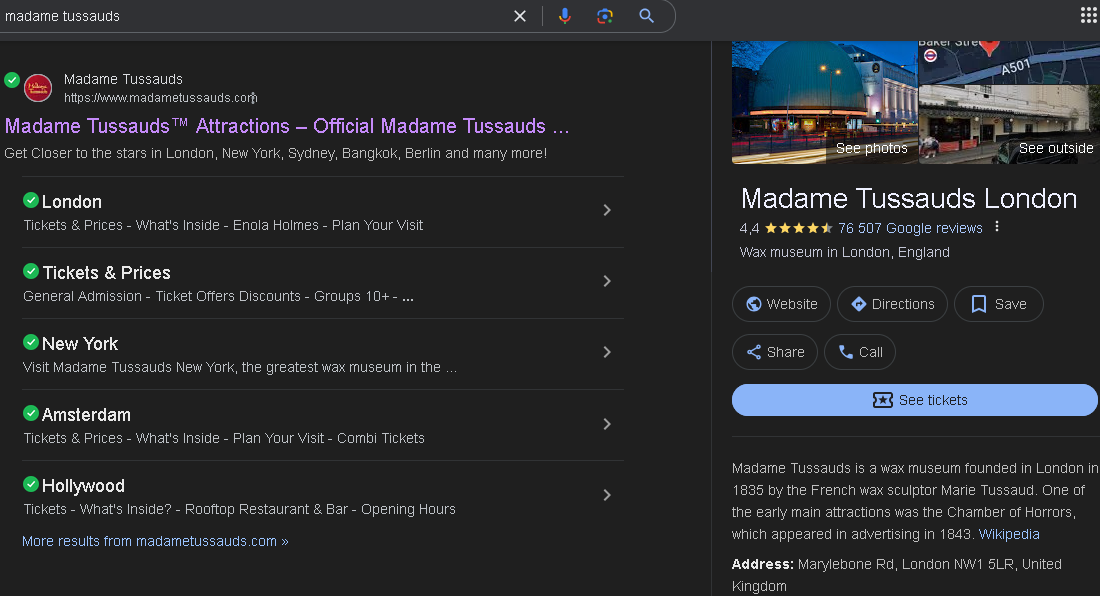
Task: Click the Website button
Action: tap(782, 304)
